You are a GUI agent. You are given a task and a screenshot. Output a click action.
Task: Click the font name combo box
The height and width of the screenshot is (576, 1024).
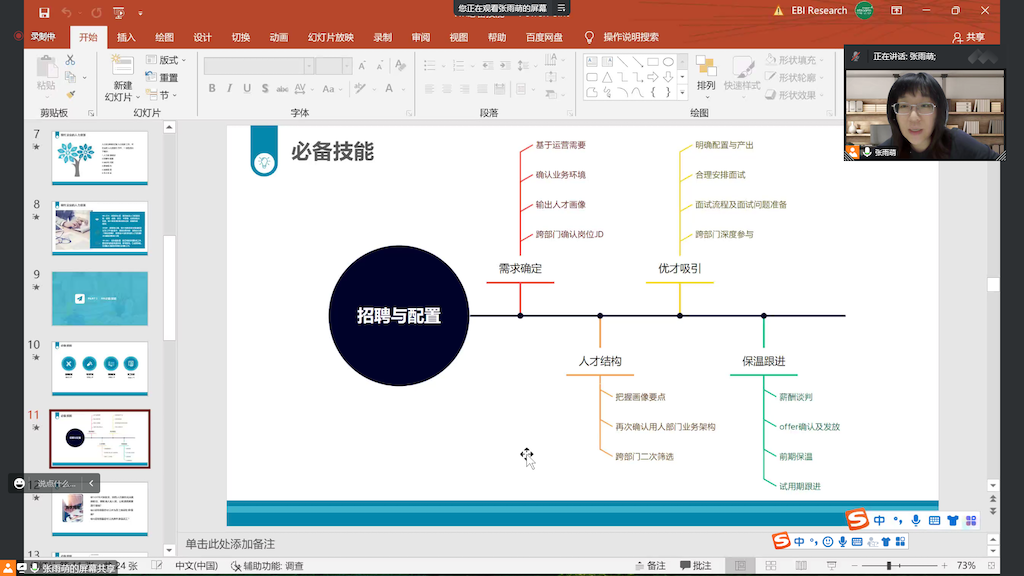coord(259,65)
